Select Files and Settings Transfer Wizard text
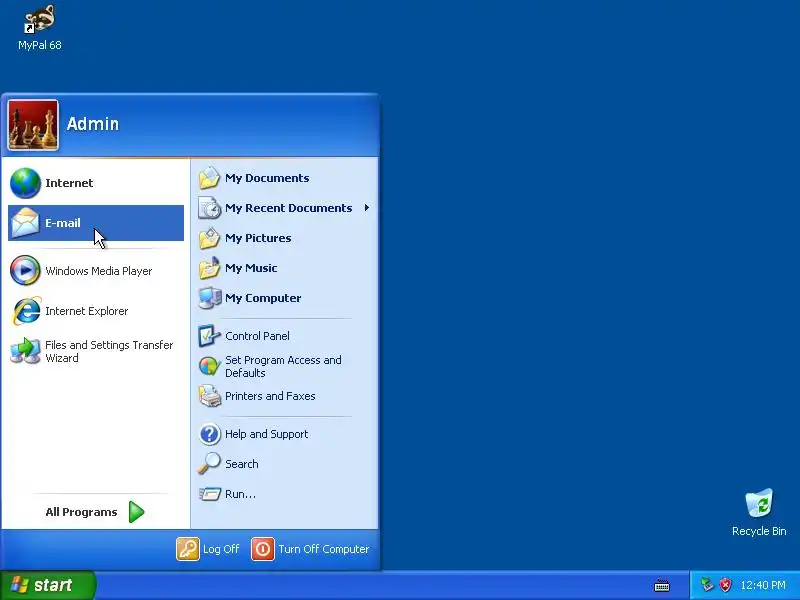Viewport: 800px width, 600px height. [109, 352]
